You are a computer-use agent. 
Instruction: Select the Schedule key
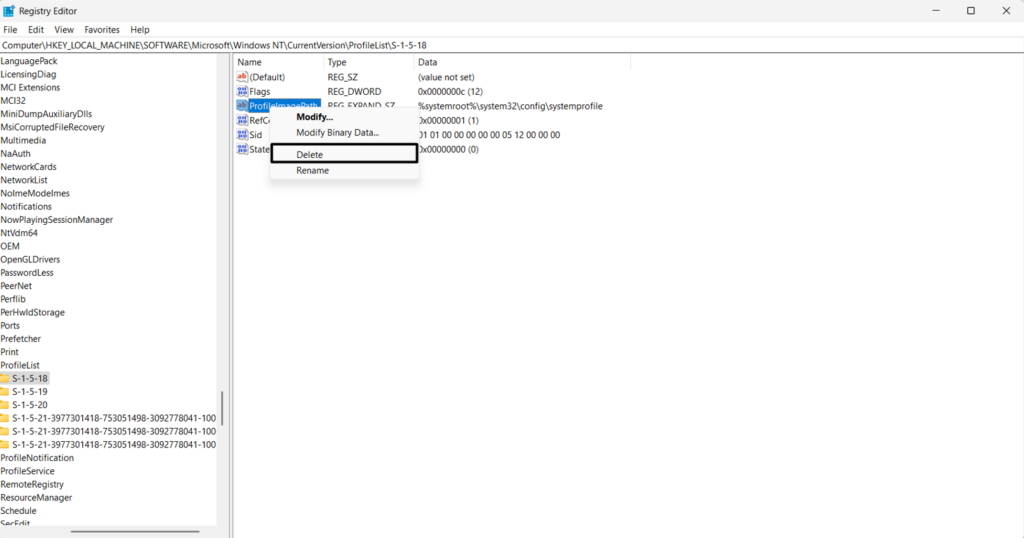(x=18, y=511)
